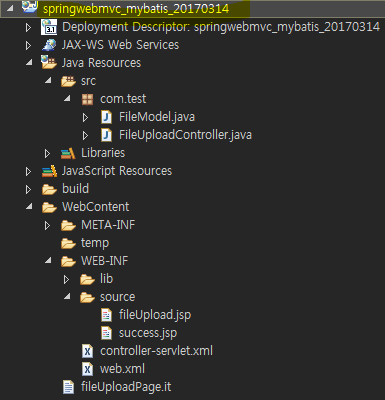Expand the Libraries node
The image size is (385, 400).
pos(47,153)
